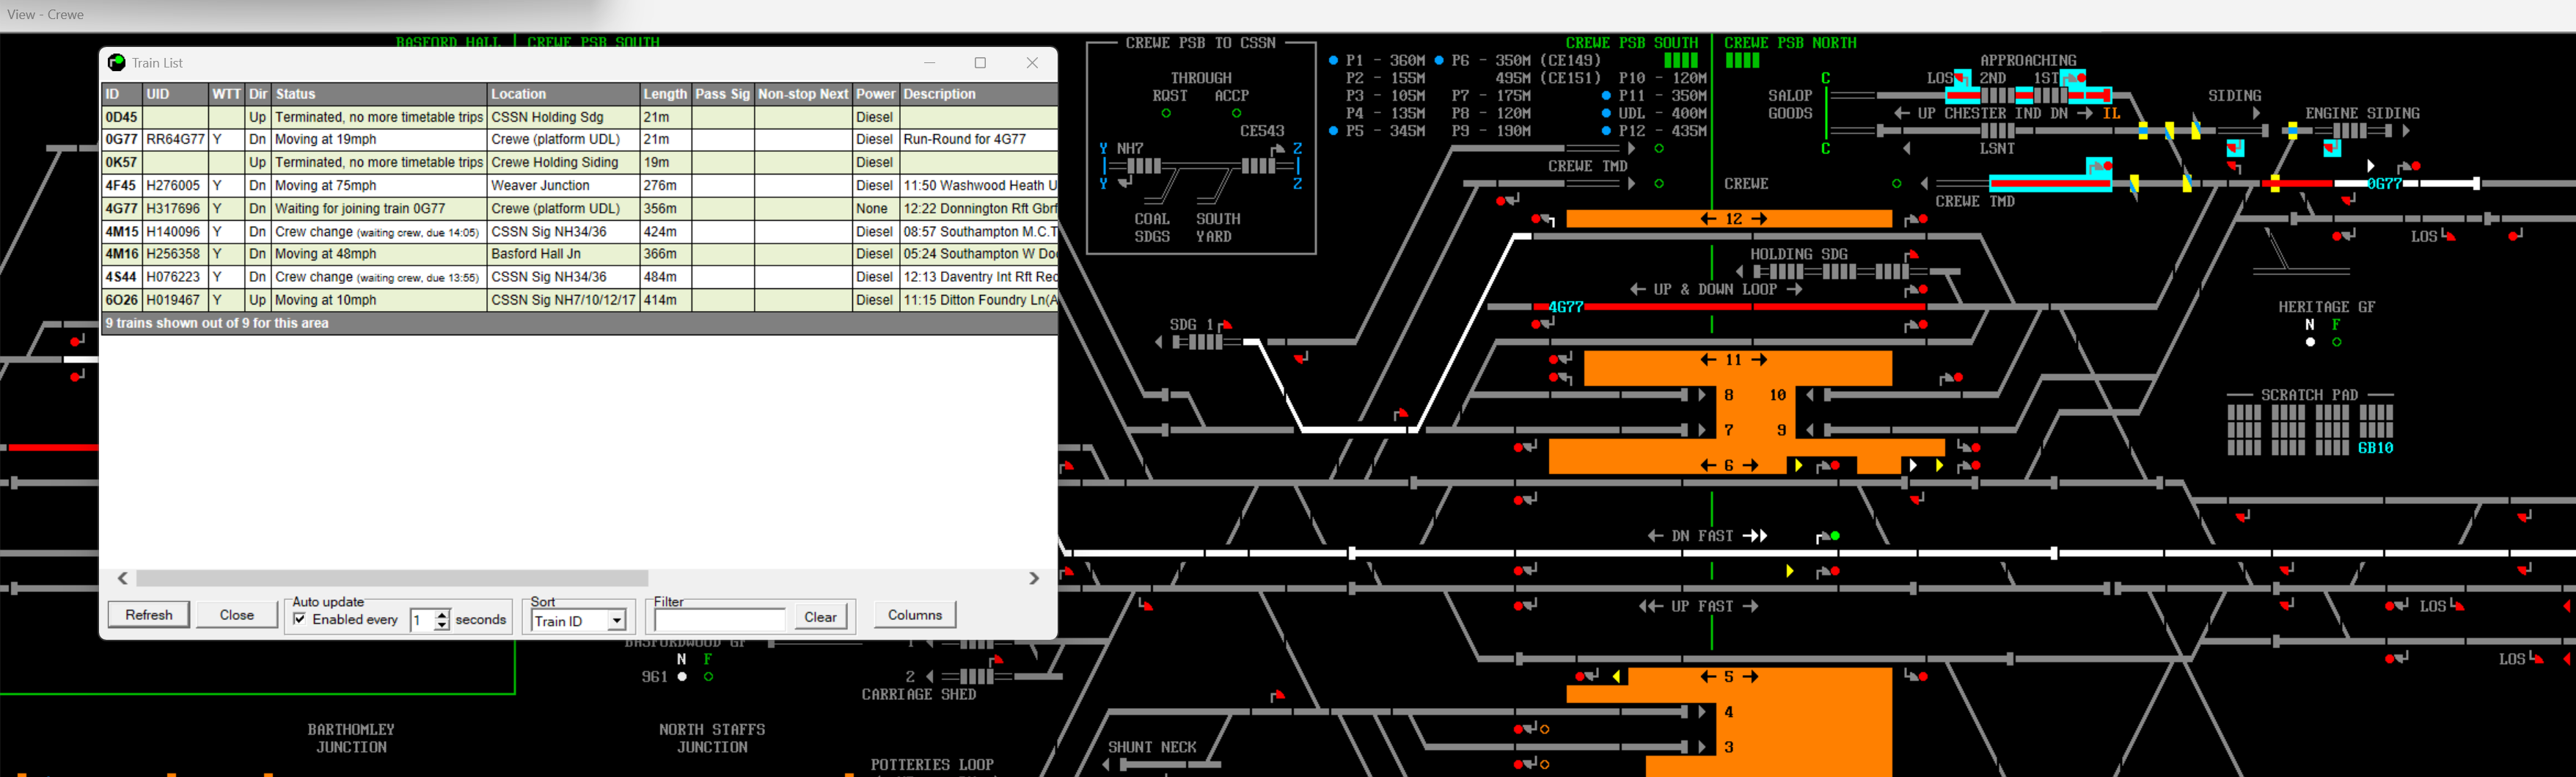The image size is (2576, 777).
Task: Select train row 0G77 in the list
Action: 580,140
